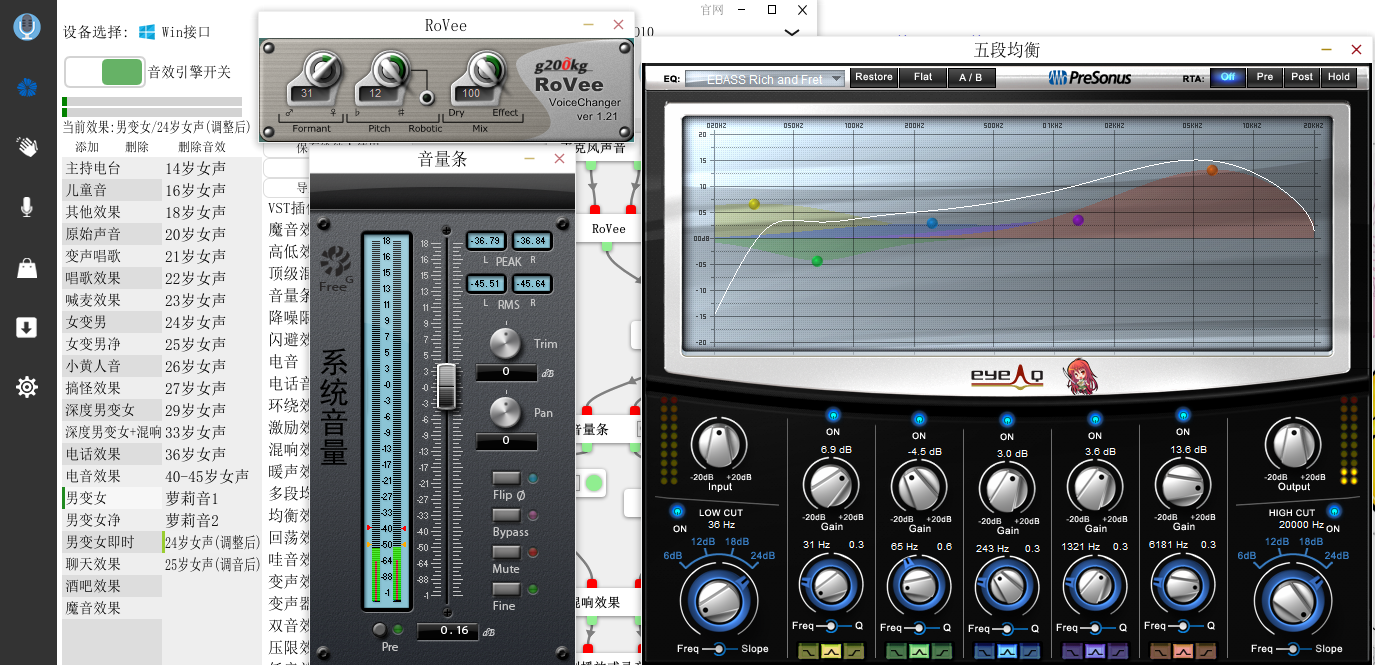
Task: Open the EQ preset dropdown EBASS Rich
Action: [765, 78]
